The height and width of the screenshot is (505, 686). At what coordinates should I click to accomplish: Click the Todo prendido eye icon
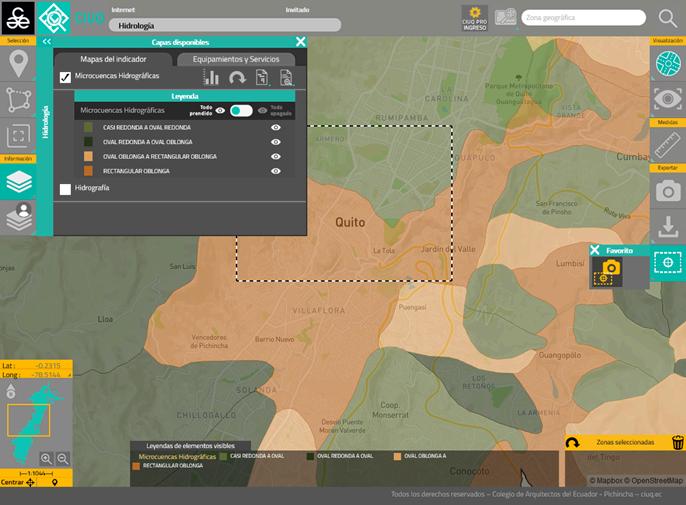[x=220, y=110]
